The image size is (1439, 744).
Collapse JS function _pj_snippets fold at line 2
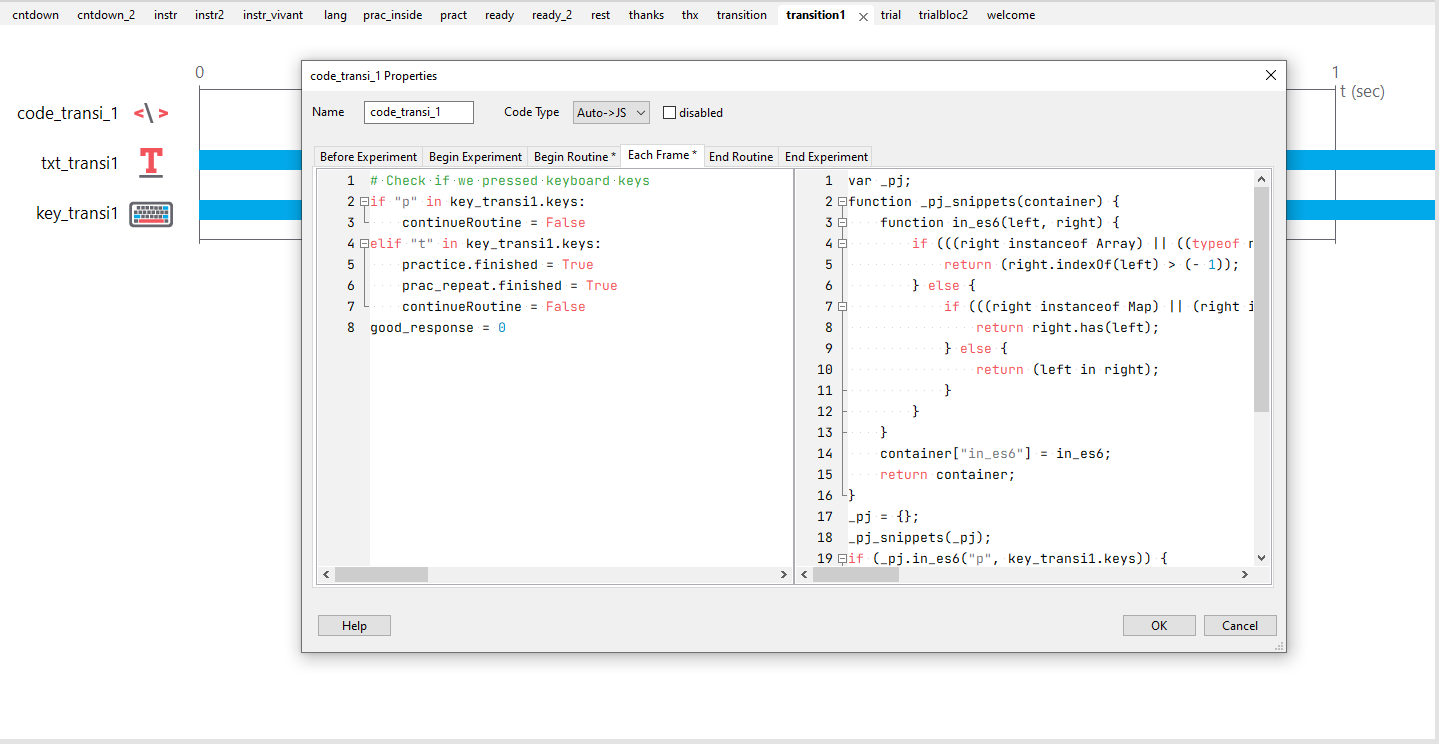pyautogui.click(x=842, y=202)
